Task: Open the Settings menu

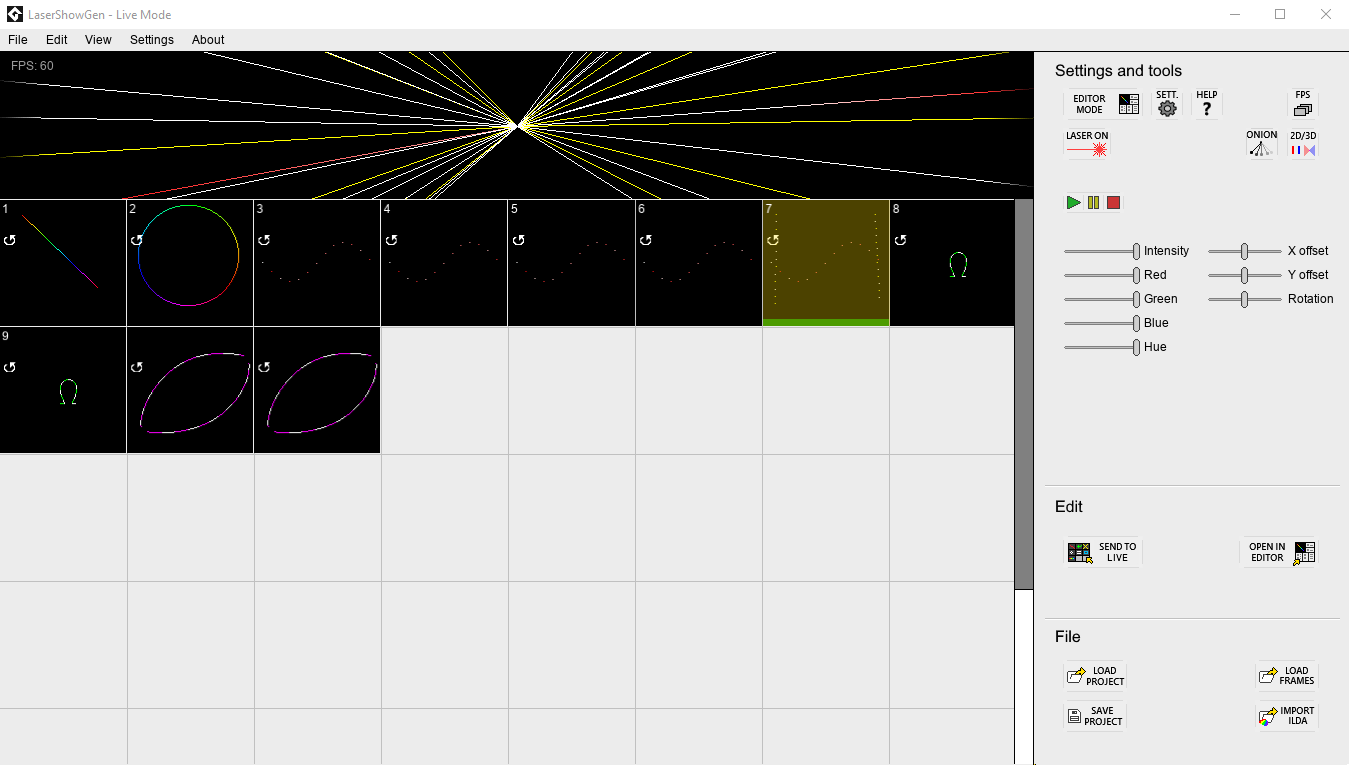Action: [x=152, y=40]
